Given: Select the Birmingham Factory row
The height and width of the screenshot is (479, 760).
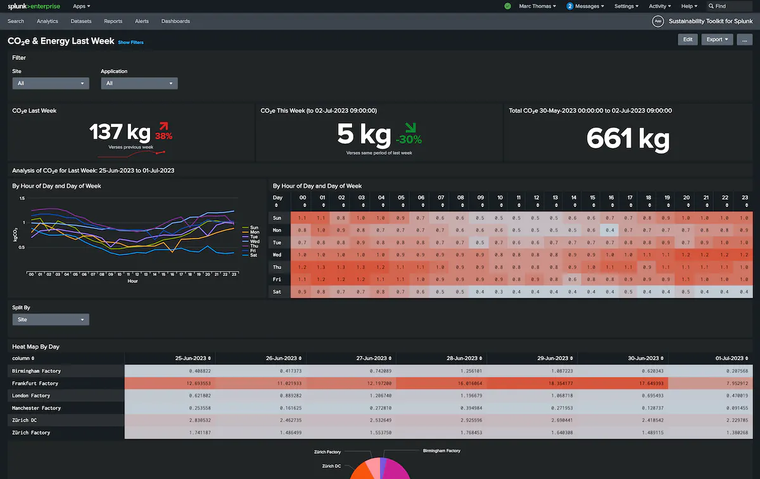Looking at the screenshot, I should pos(380,371).
